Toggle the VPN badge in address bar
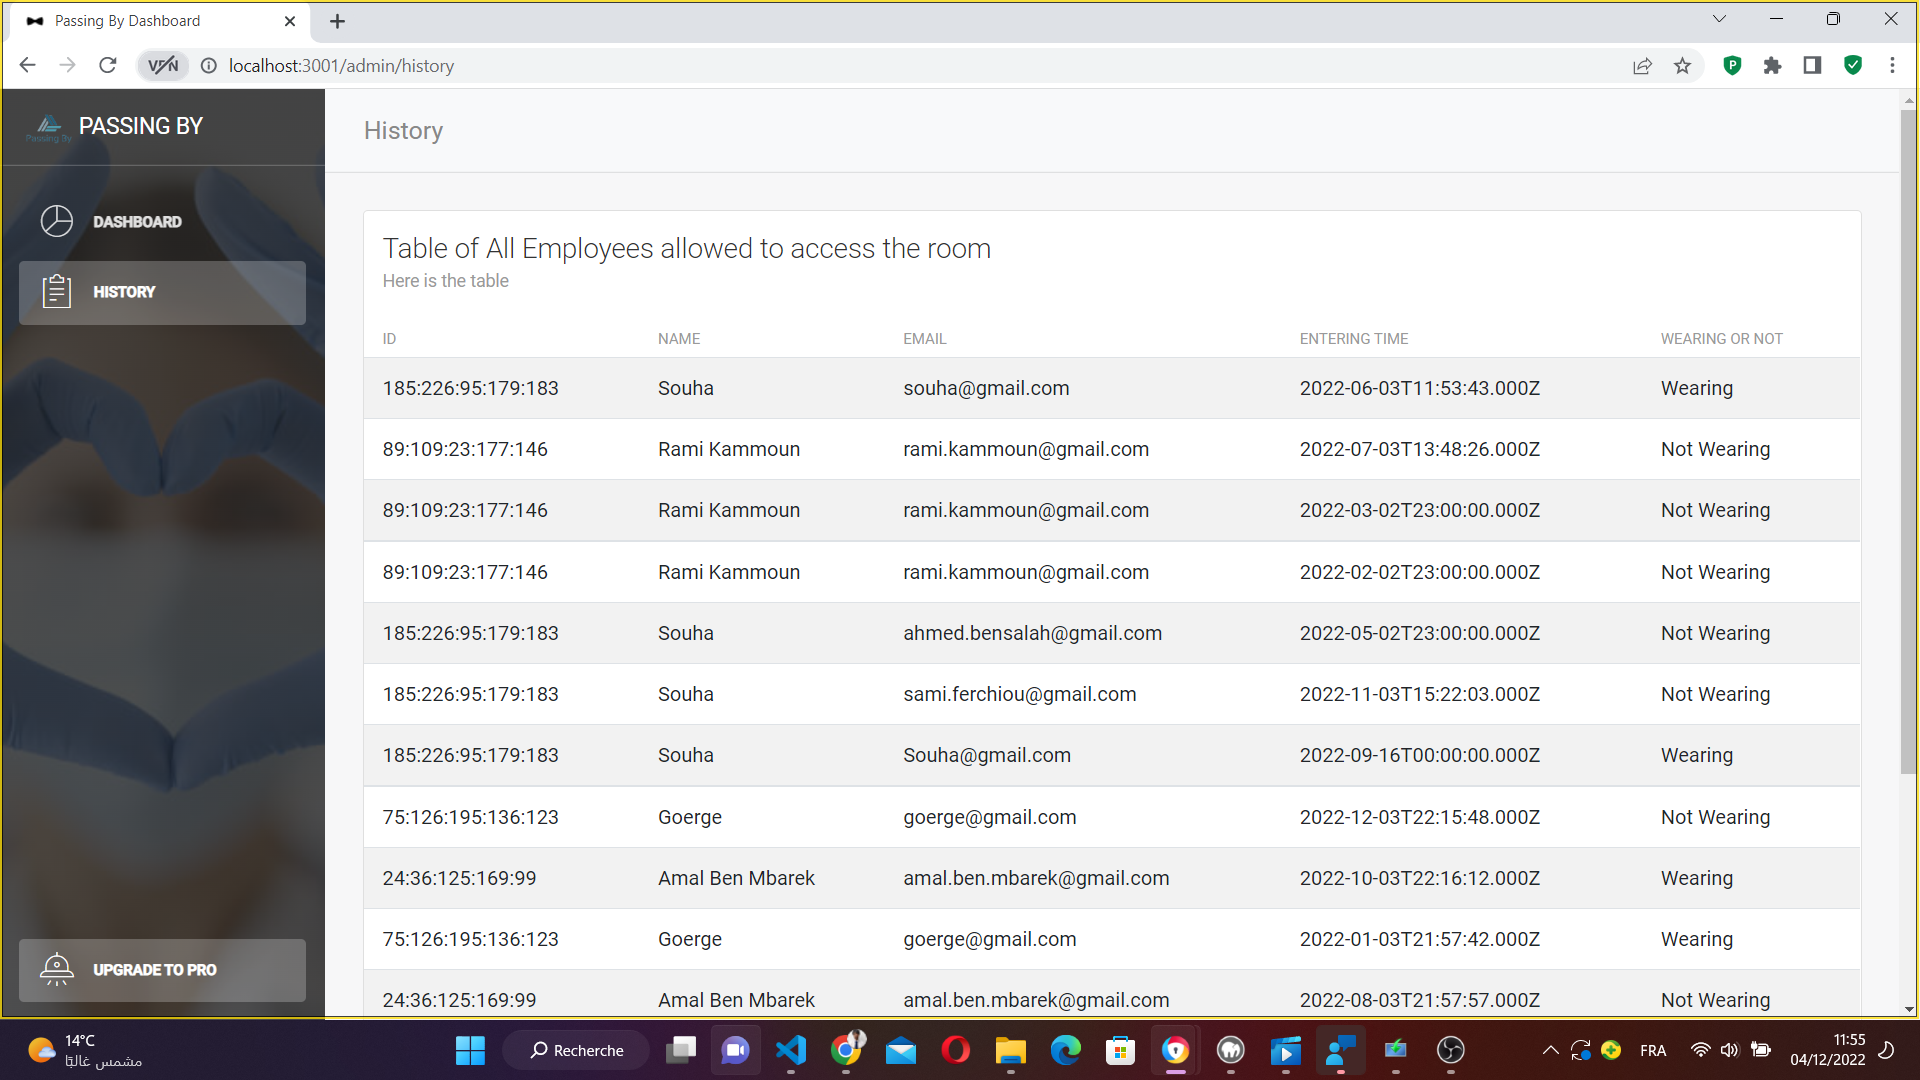 [163, 66]
